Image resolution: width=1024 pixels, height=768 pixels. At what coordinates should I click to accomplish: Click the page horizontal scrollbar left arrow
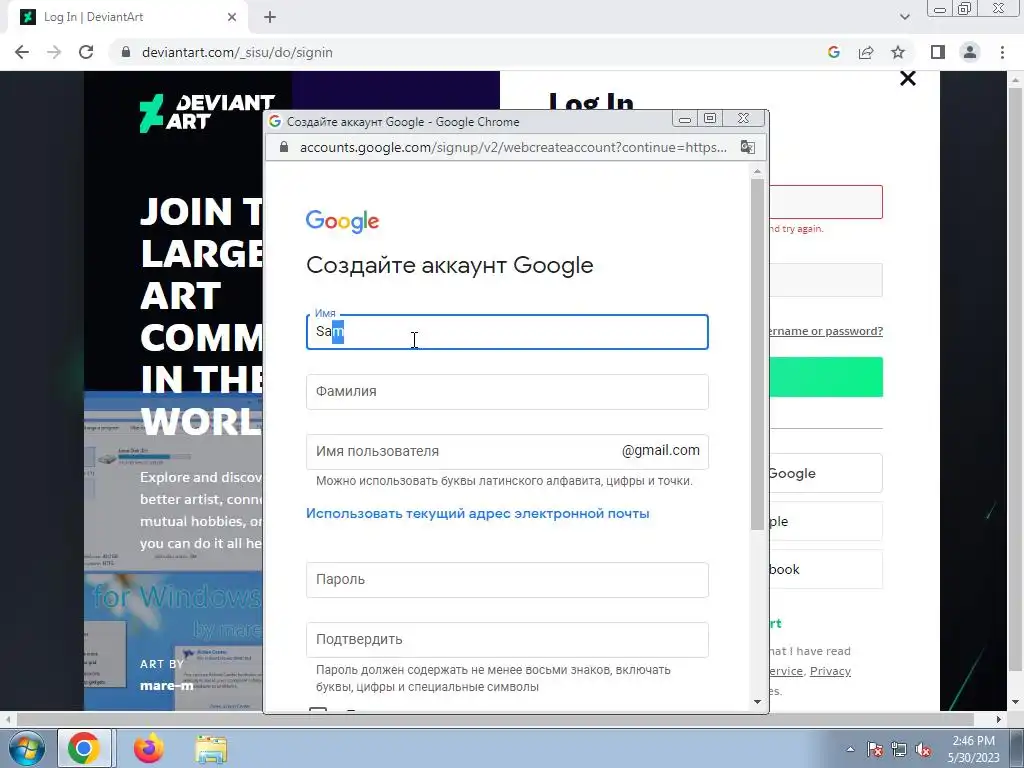(x=7, y=719)
